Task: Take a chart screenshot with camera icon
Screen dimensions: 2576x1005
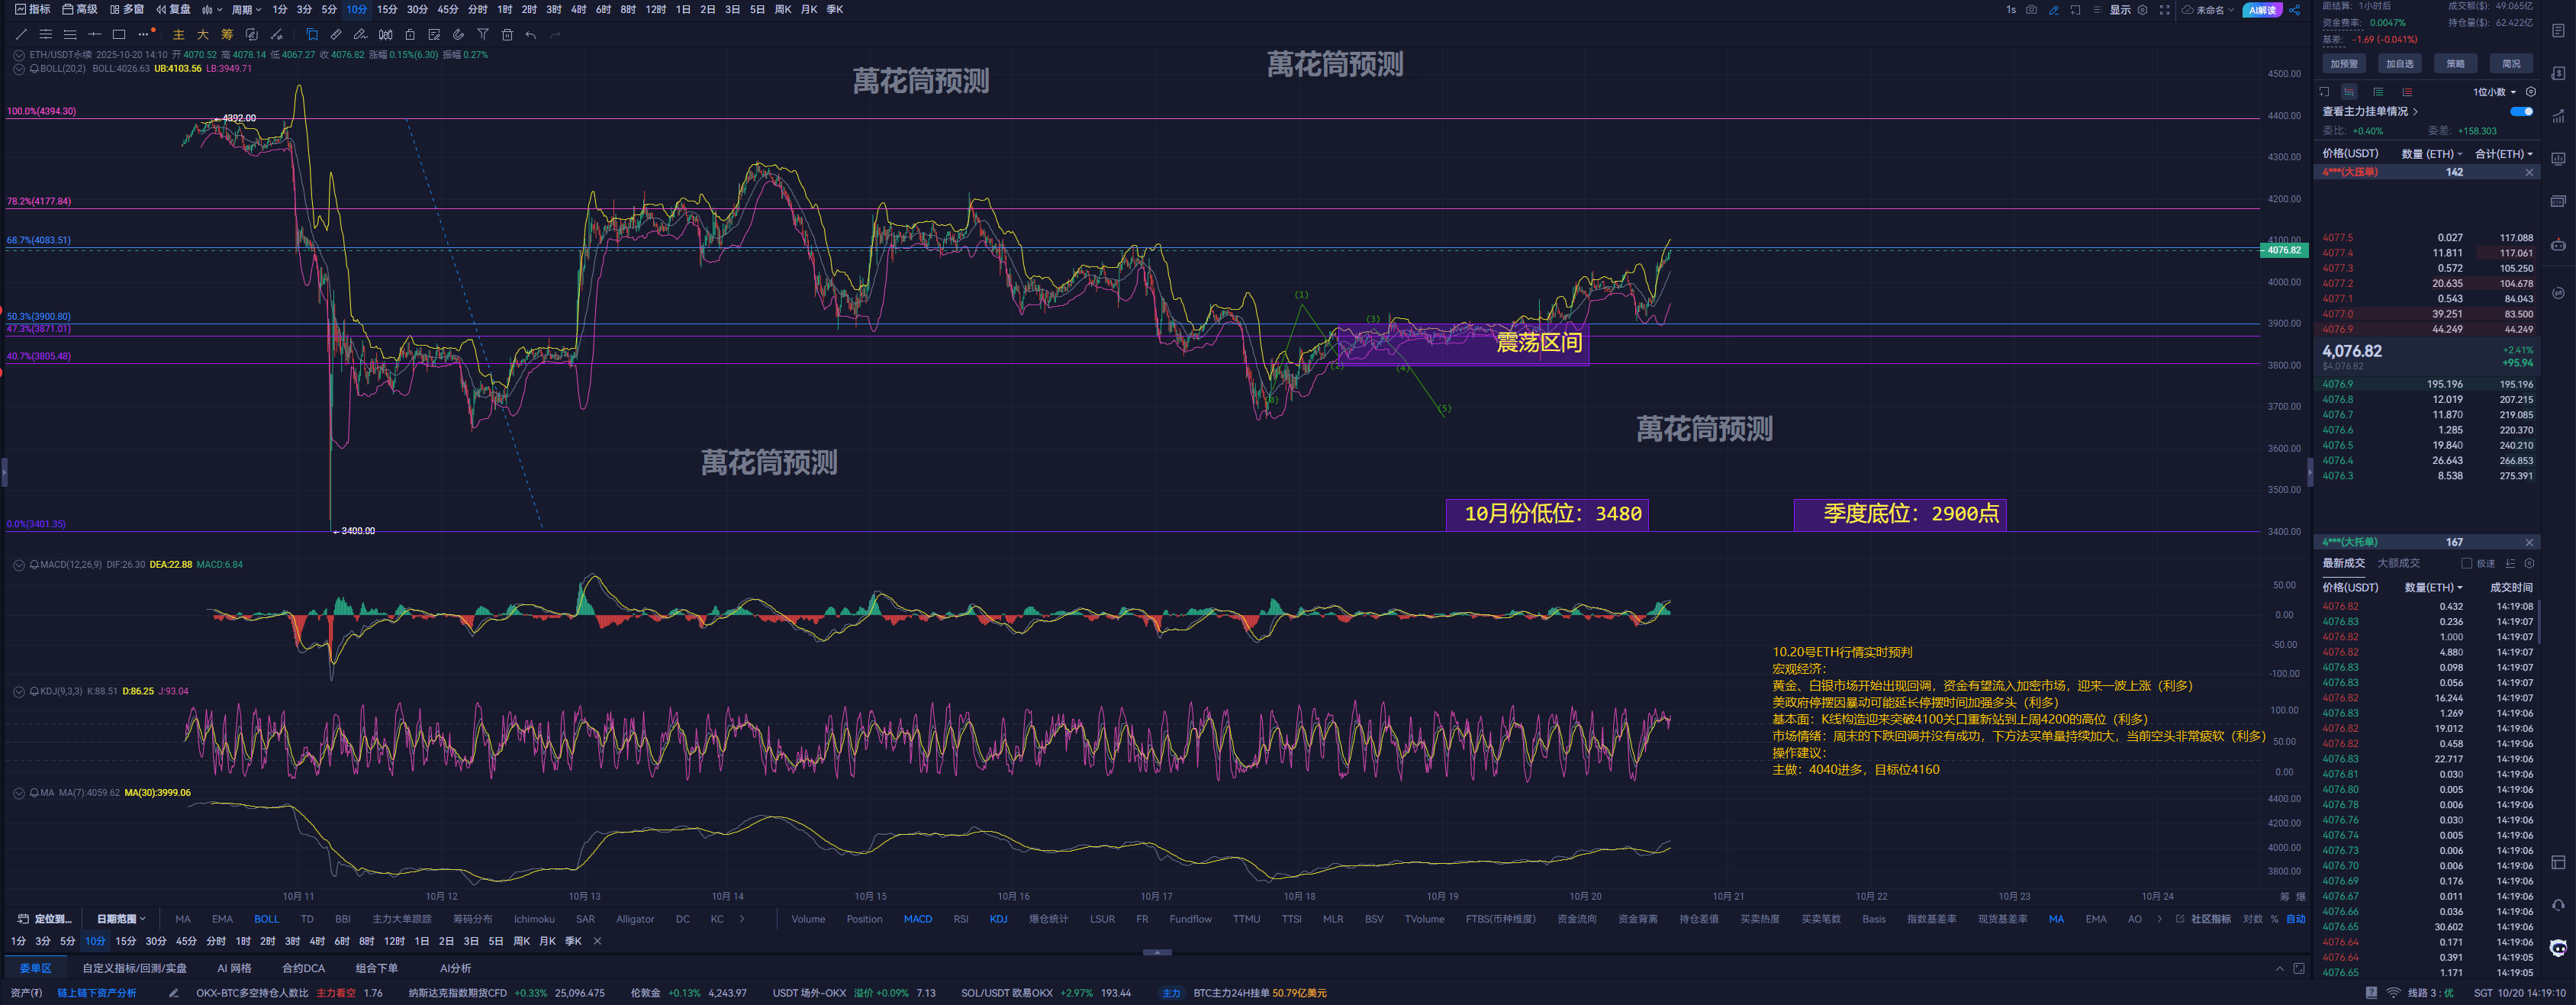Action: (x=2031, y=10)
